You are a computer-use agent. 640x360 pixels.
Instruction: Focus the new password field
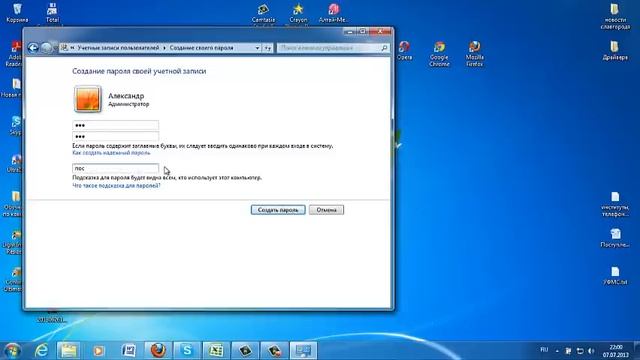(116, 125)
